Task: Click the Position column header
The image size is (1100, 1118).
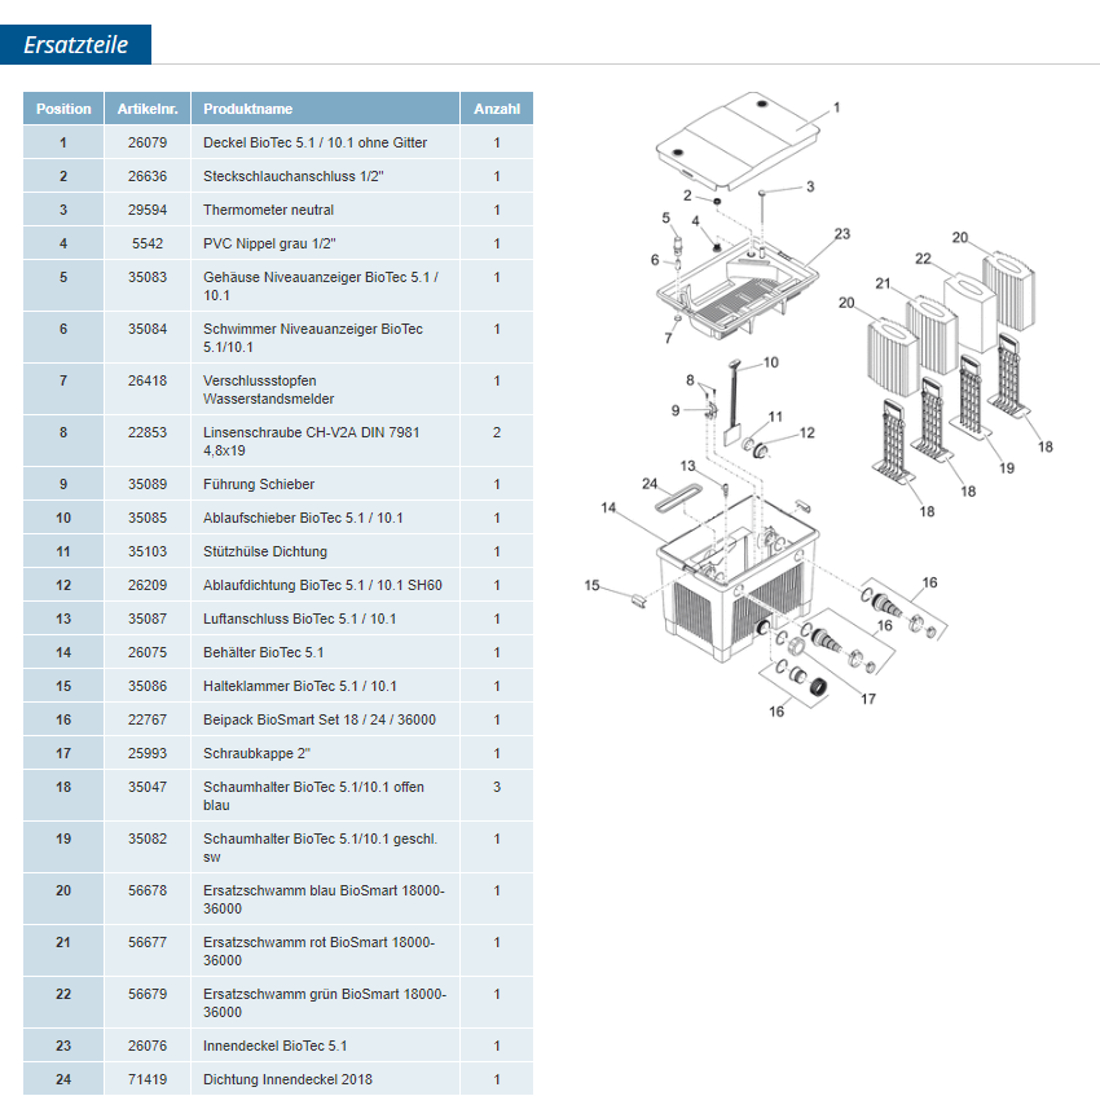Action: click(x=63, y=108)
